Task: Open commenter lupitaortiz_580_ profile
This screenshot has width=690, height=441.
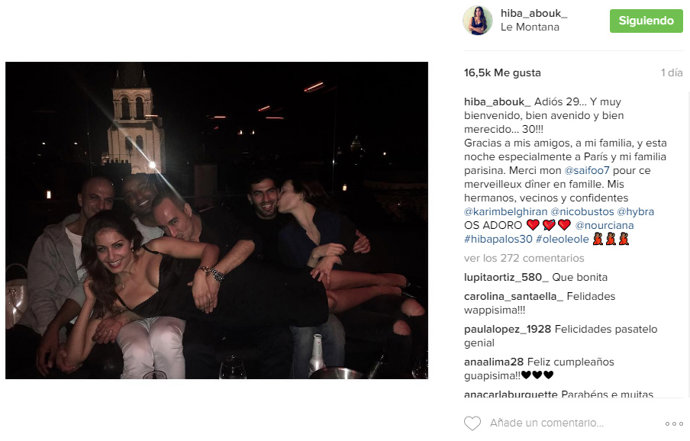Action: point(506,277)
